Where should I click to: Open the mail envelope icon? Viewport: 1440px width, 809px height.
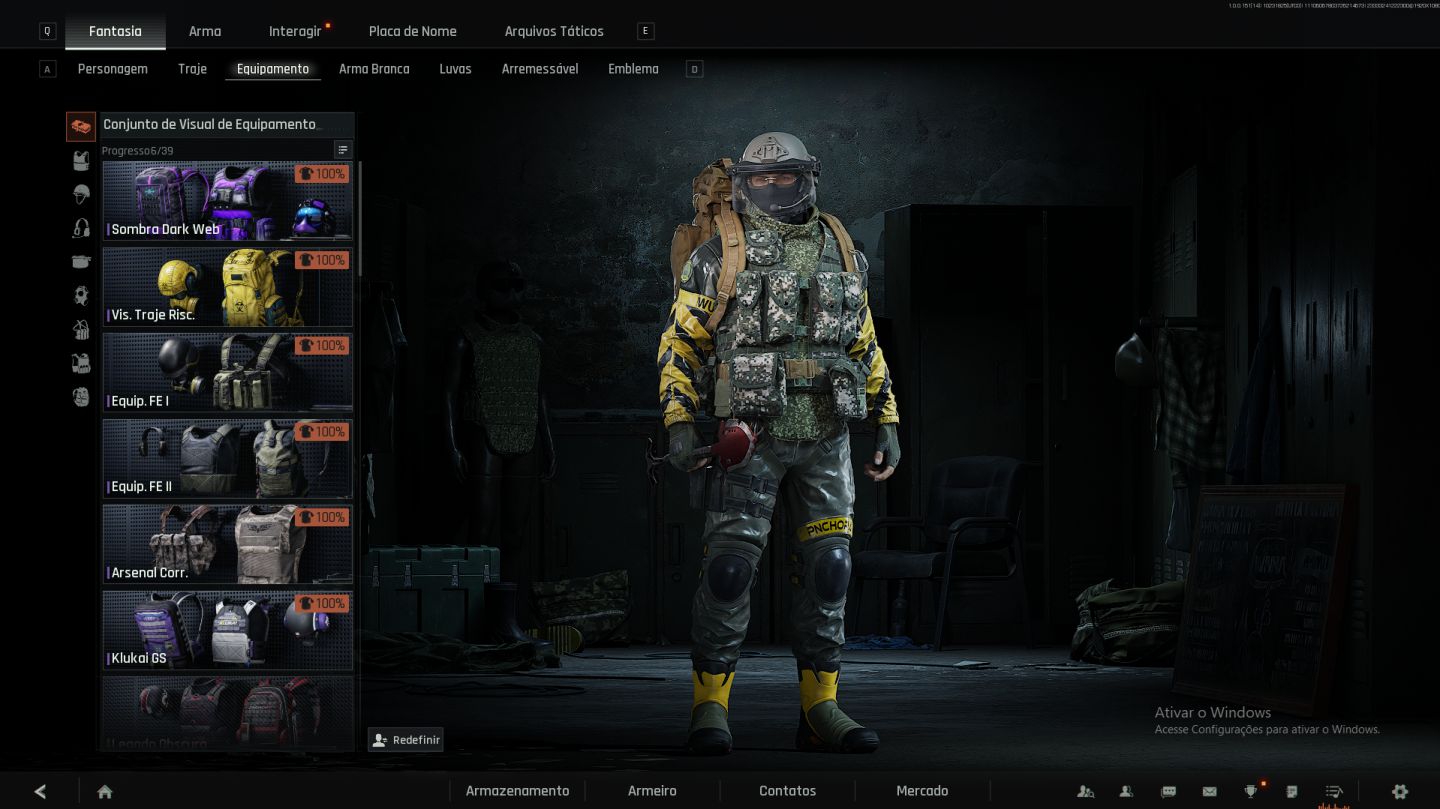[x=1209, y=791]
